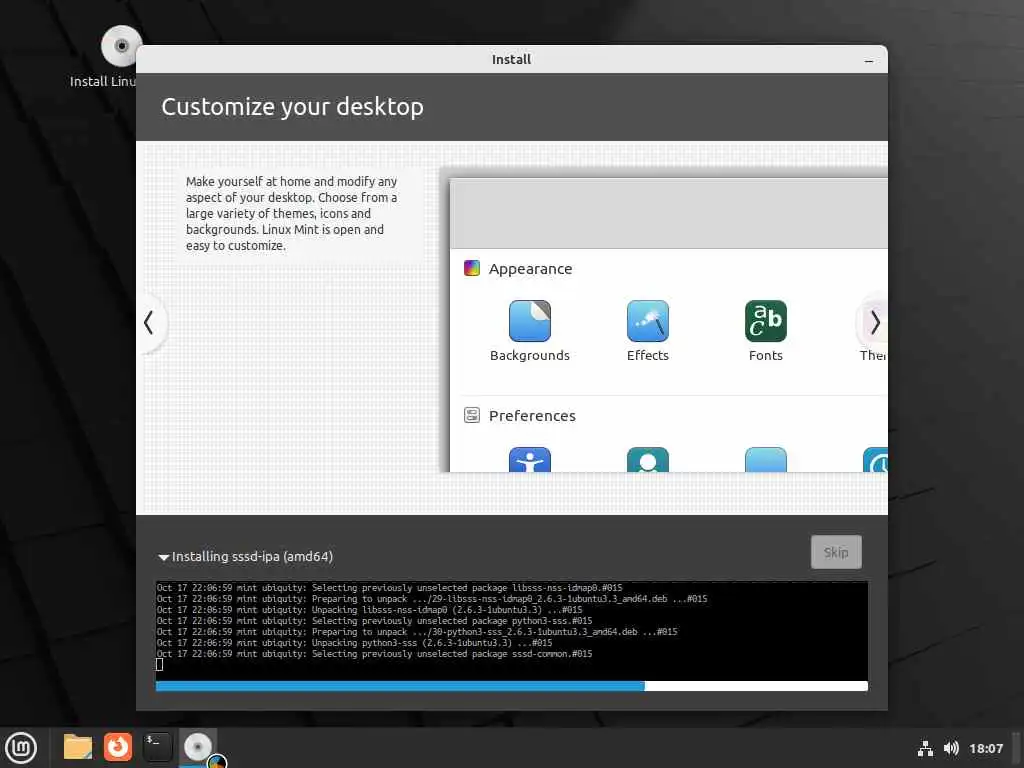Viewport: 1024px width, 768px height.
Task: Click the Effects label text
Action: pyautogui.click(x=647, y=355)
